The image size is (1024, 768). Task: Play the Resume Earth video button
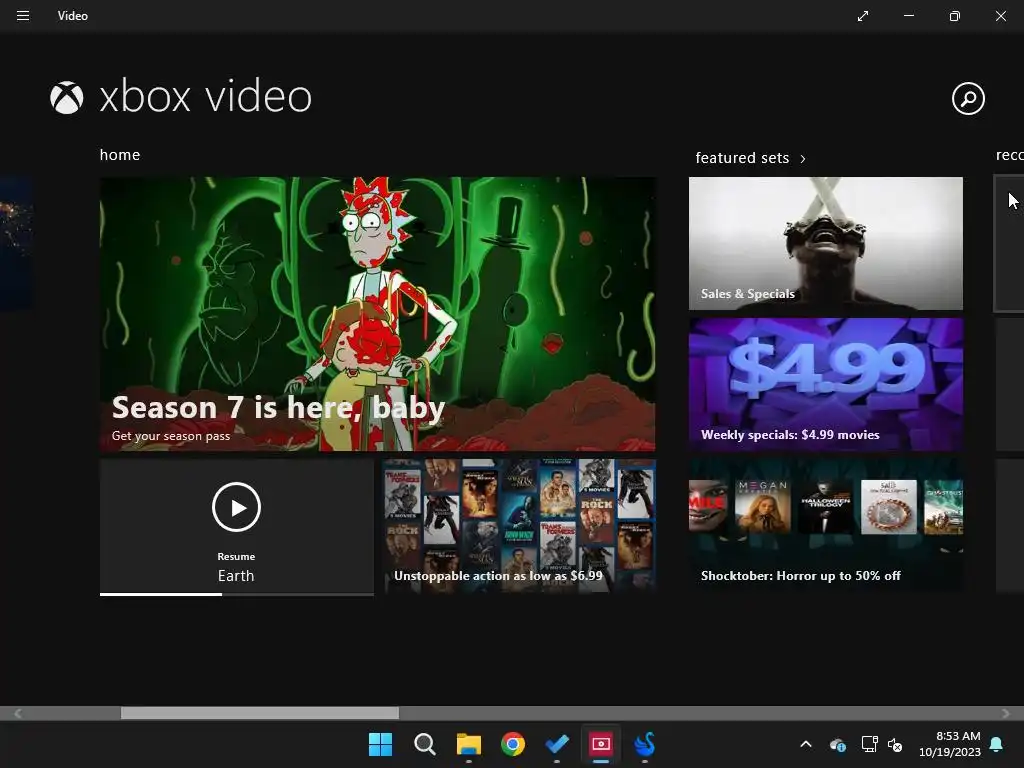pos(236,507)
